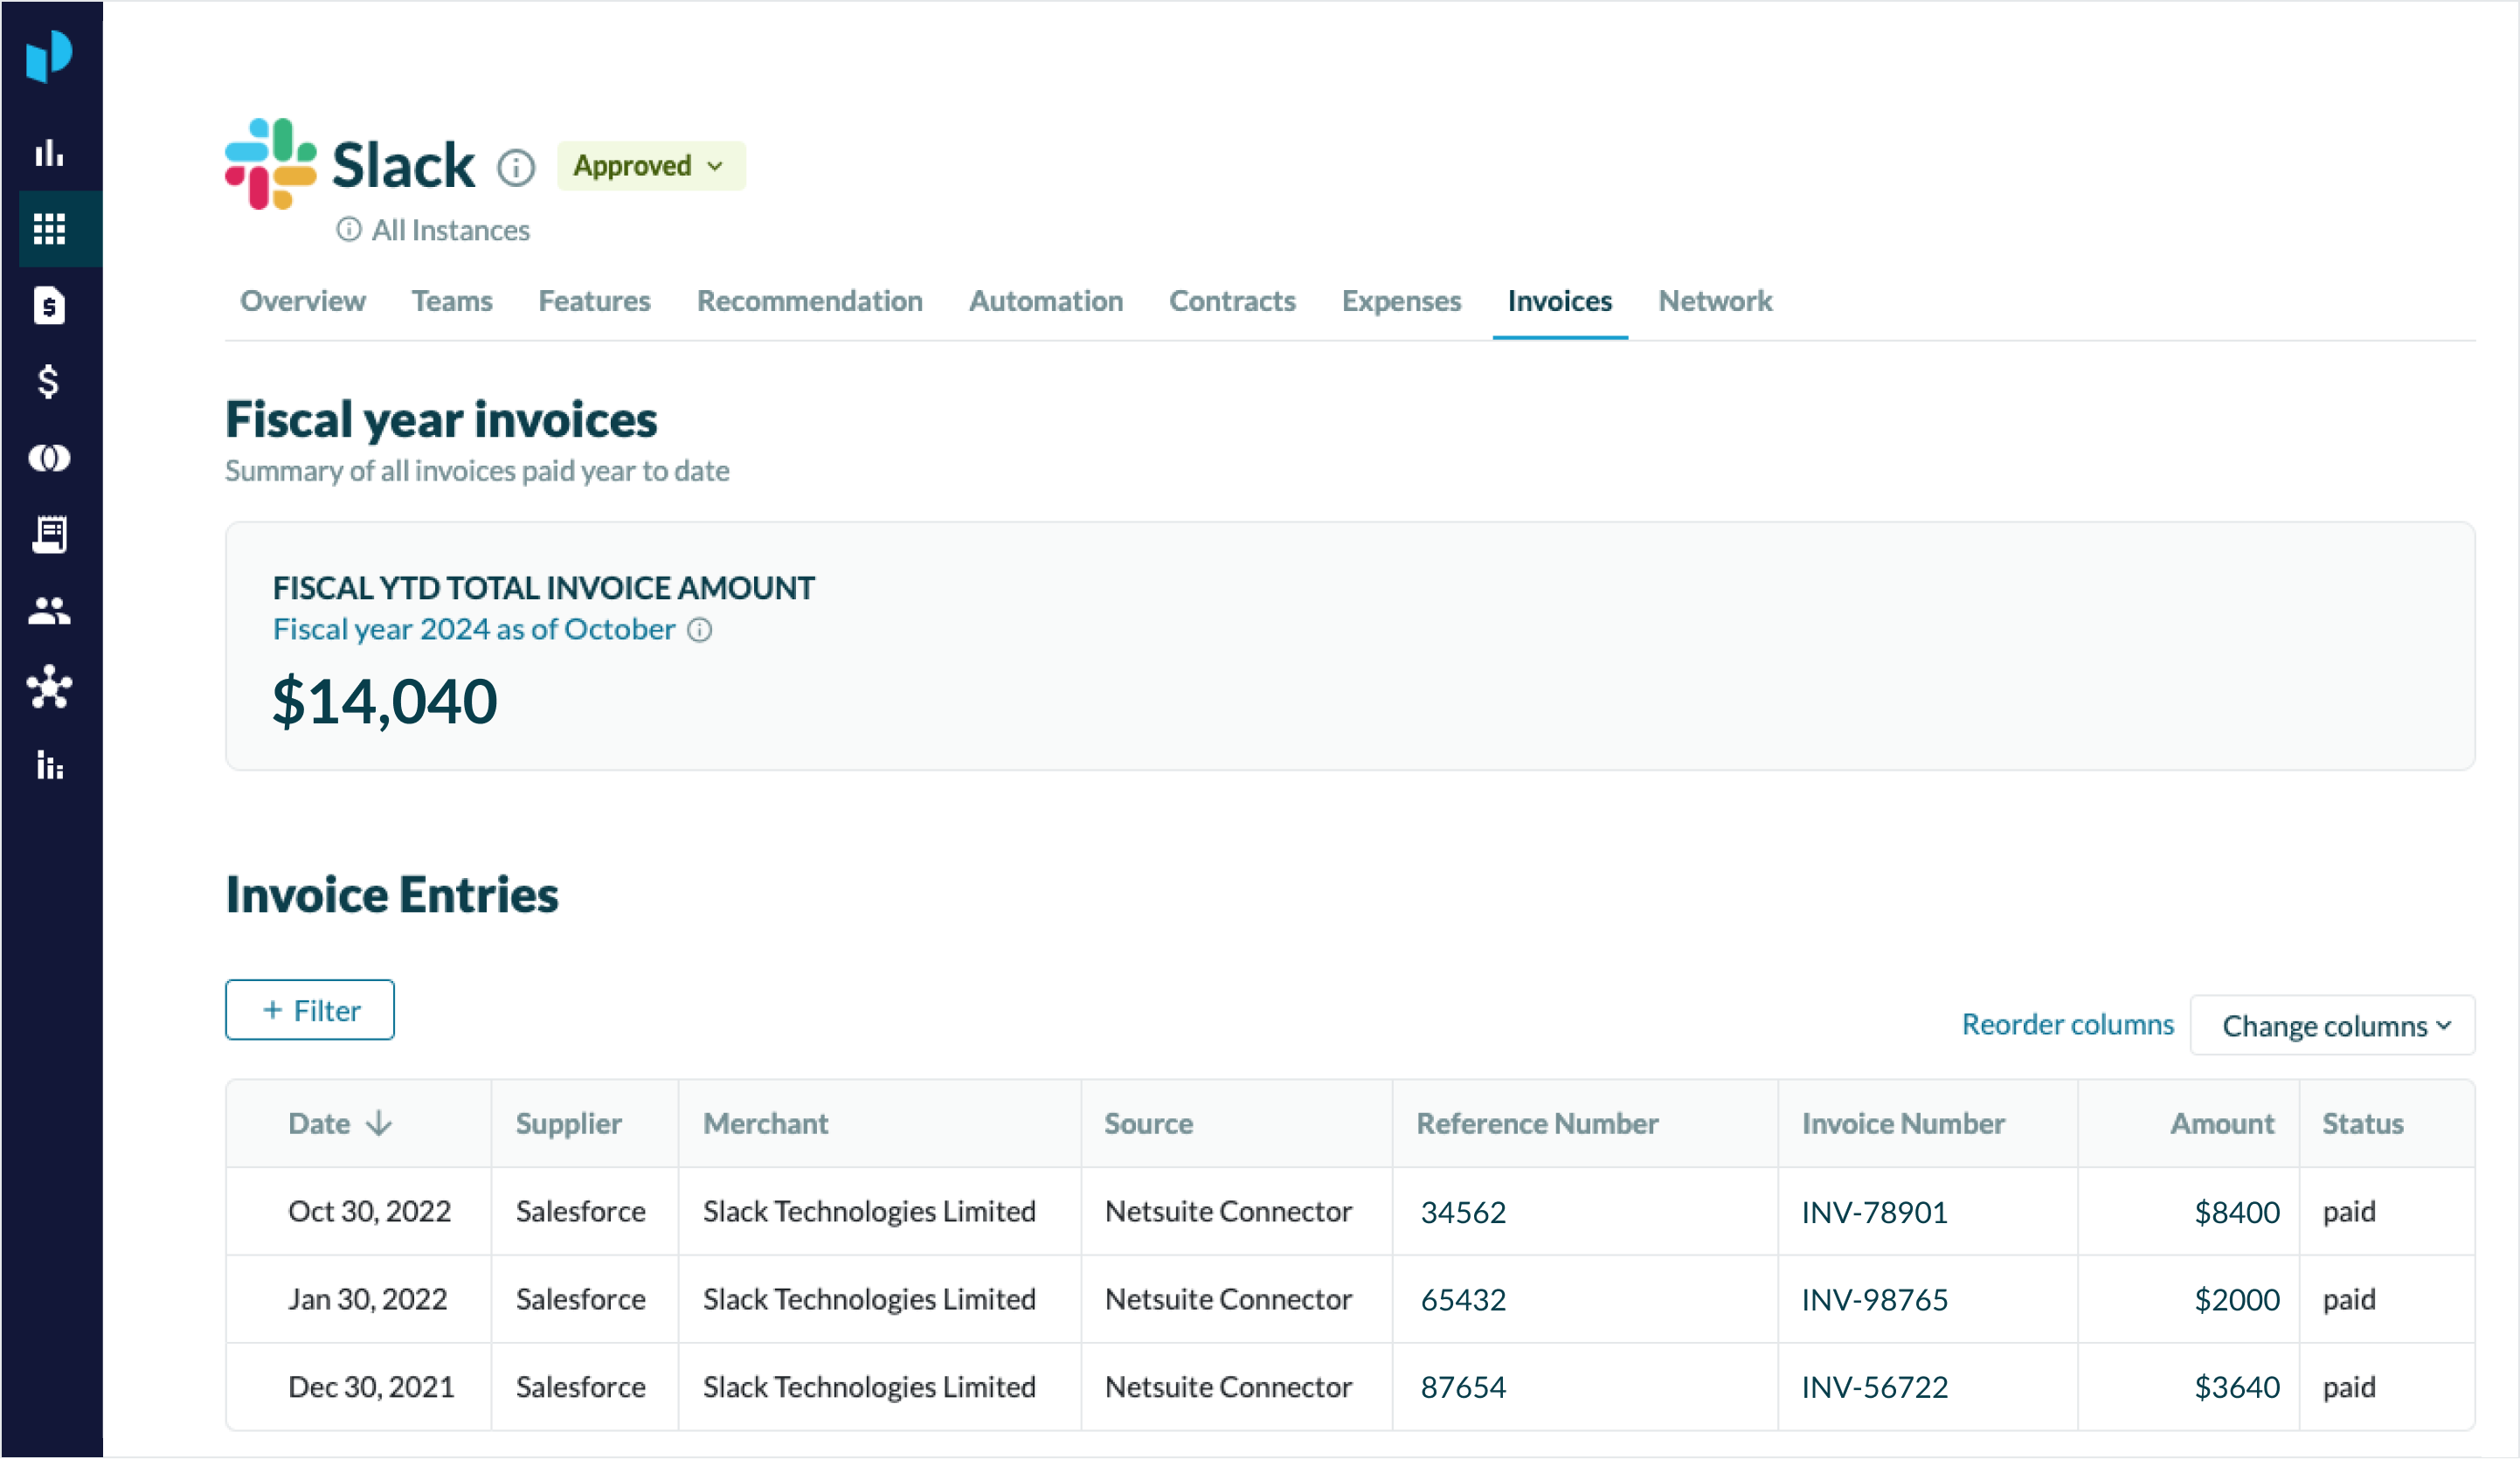The height and width of the screenshot is (1459, 2520).
Task: Click the info icon next to Slack title
Action: pyautogui.click(x=516, y=167)
